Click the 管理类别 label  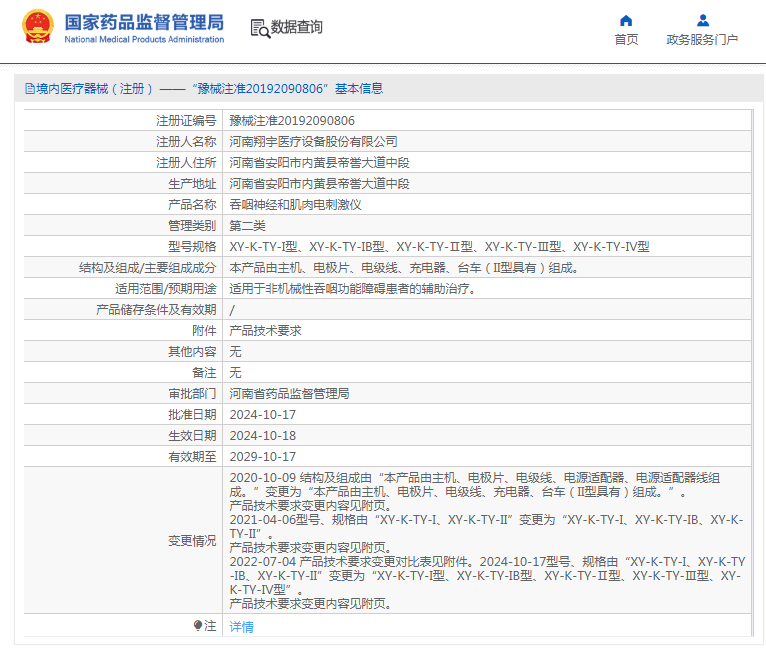coord(192,226)
